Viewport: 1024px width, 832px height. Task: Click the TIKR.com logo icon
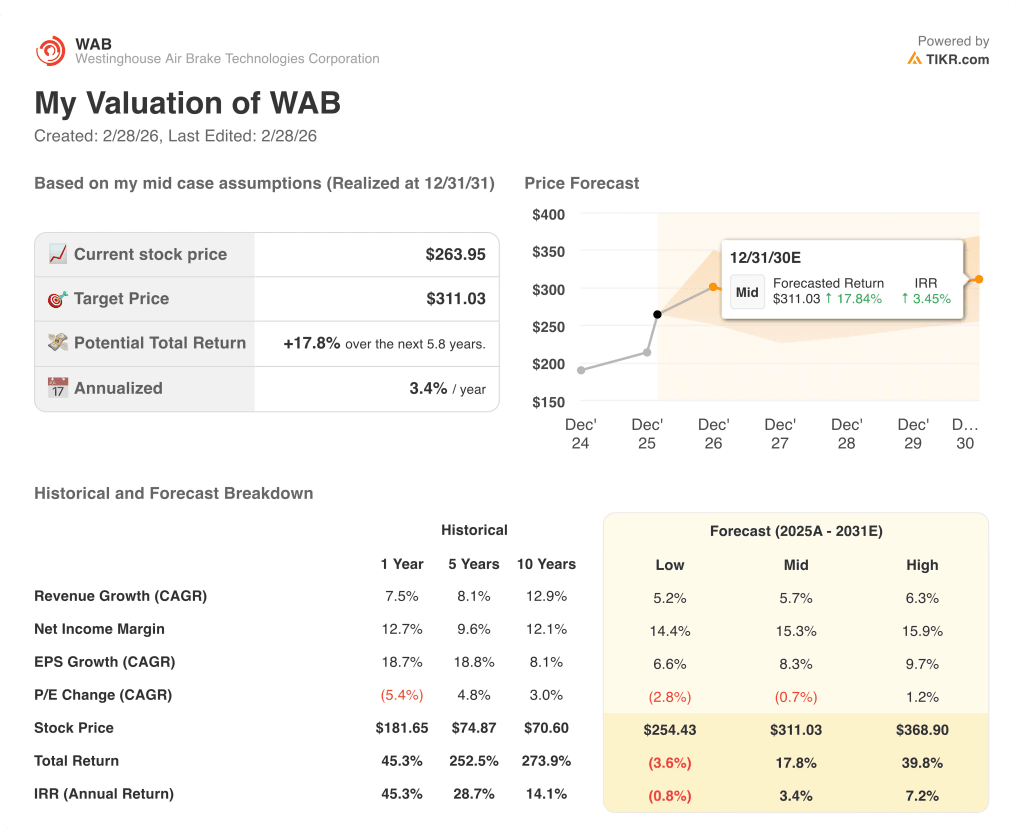pos(914,59)
